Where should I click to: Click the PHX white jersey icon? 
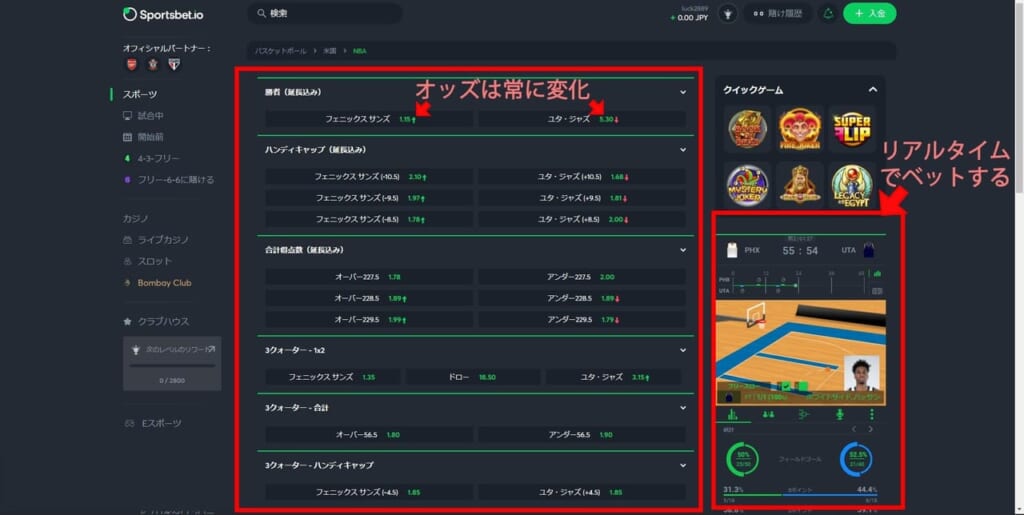point(733,250)
